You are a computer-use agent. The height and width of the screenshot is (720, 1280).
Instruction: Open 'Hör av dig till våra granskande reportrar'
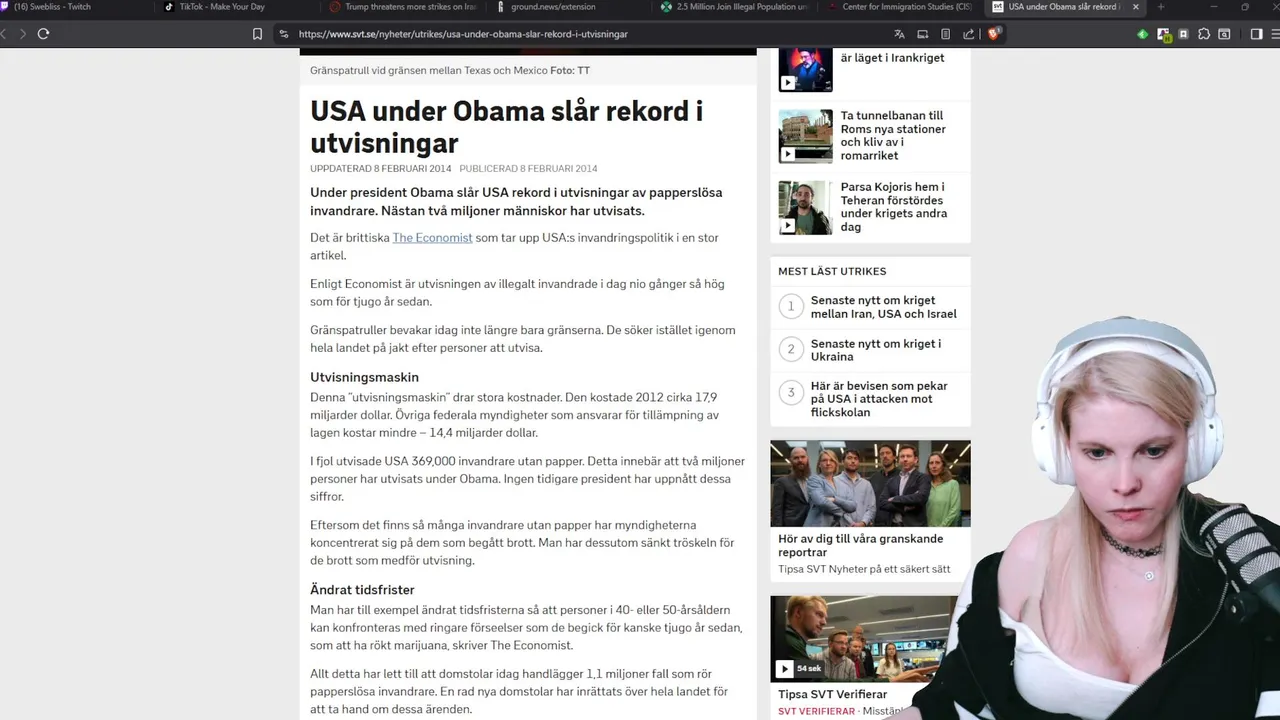coord(860,545)
